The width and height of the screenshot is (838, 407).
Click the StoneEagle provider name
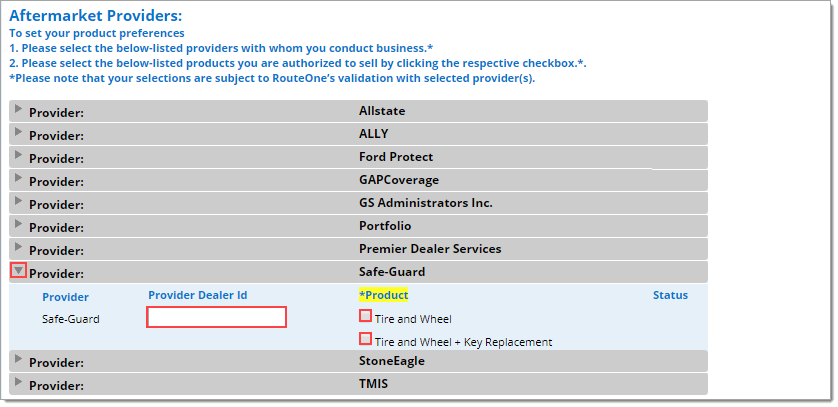point(392,361)
